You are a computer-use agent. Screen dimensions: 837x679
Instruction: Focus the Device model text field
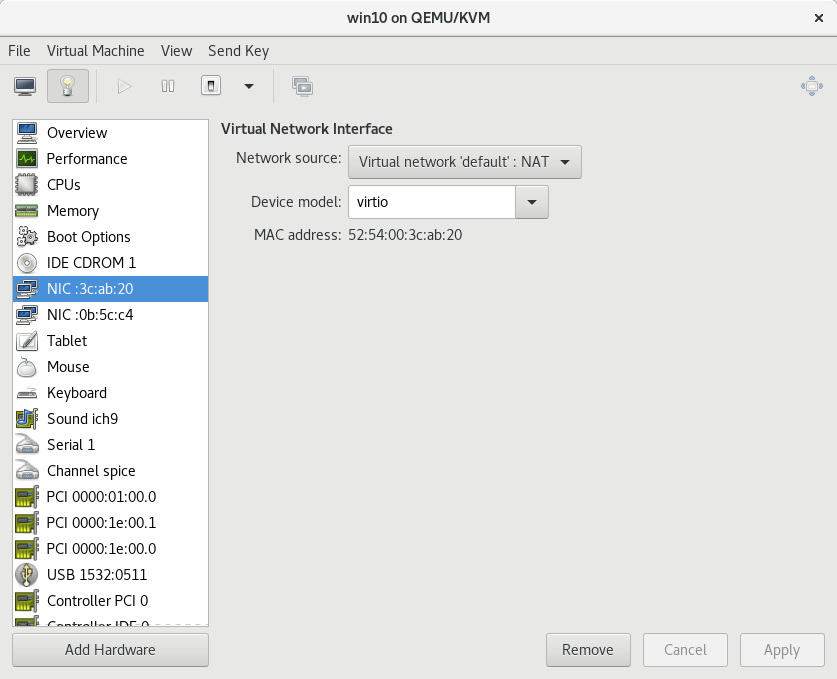pos(432,202)
